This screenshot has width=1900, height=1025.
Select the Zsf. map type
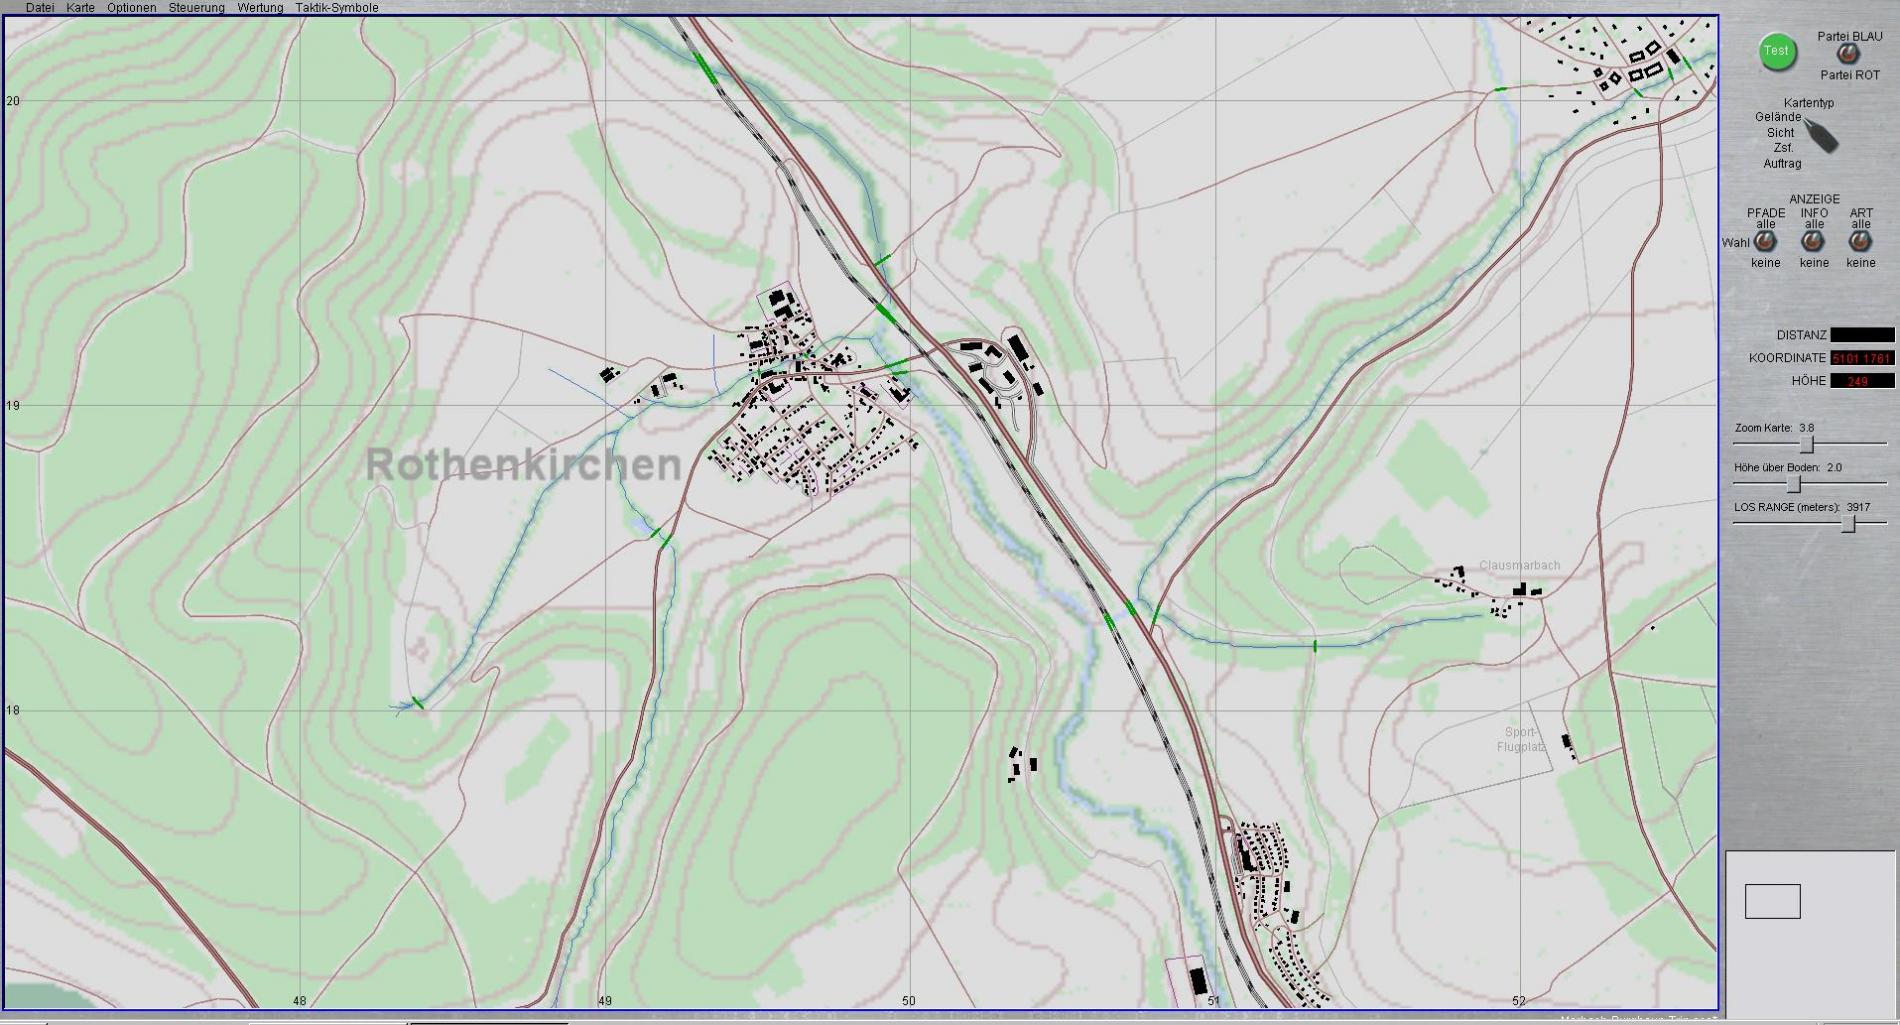point(1783,148)
